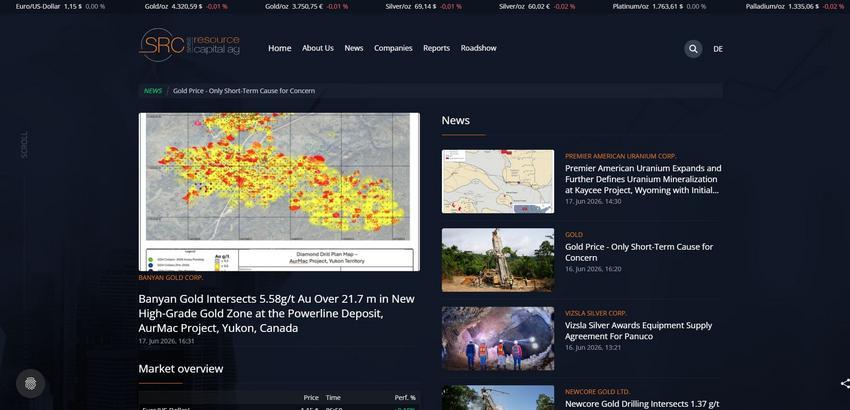Open the Companies menu item

coord(393,48)
